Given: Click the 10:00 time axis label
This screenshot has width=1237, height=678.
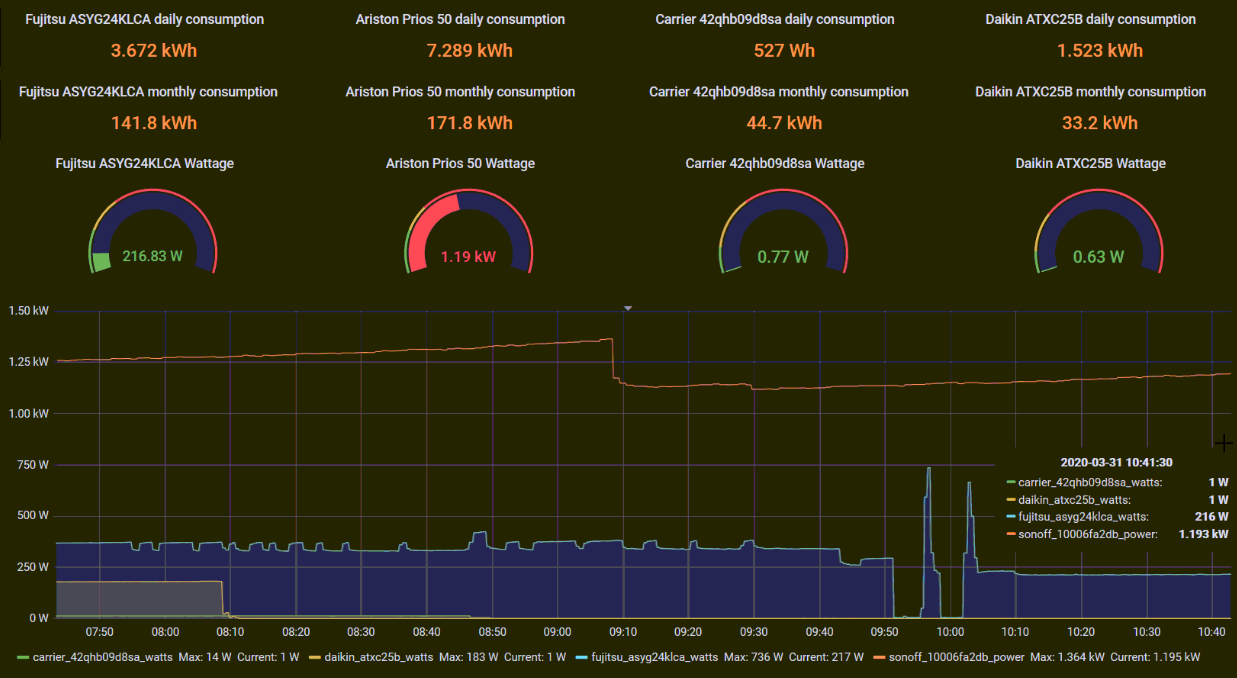Looking at the screenshot, I should (x=950, y=632).
